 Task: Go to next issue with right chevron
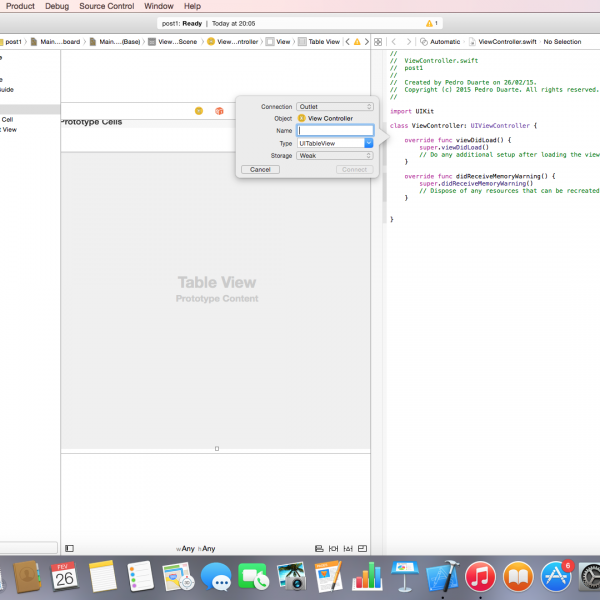[x=367, y=42]
